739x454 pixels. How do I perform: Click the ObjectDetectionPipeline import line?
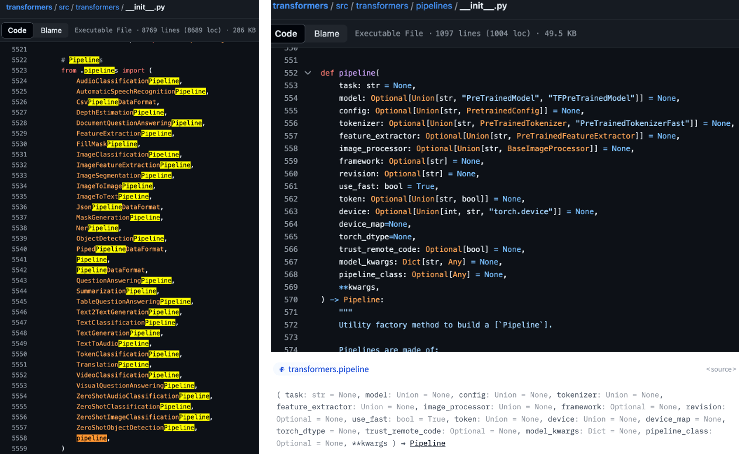pyautogui.click(x=121, y=238)
